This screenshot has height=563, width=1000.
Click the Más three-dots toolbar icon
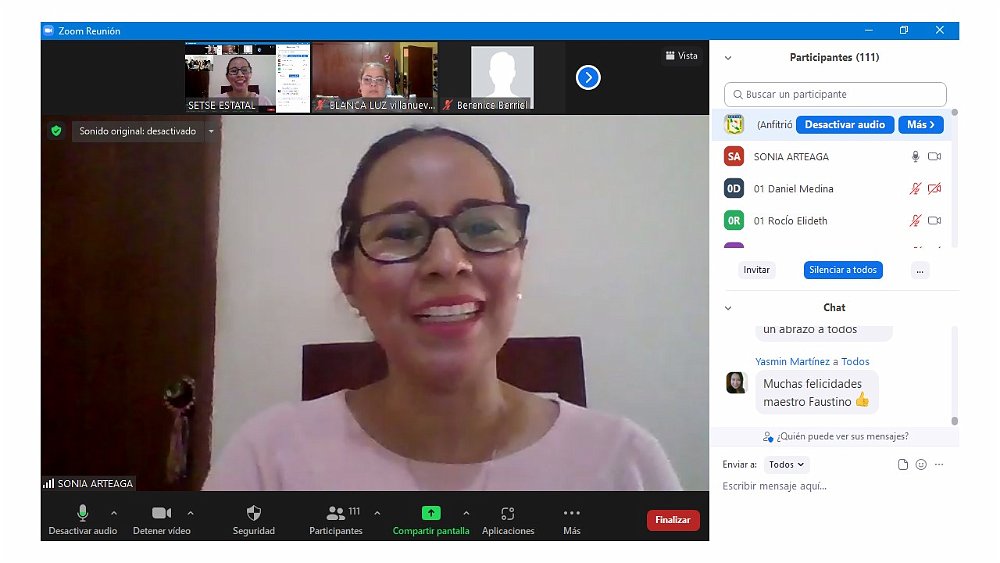coord(572,513)
